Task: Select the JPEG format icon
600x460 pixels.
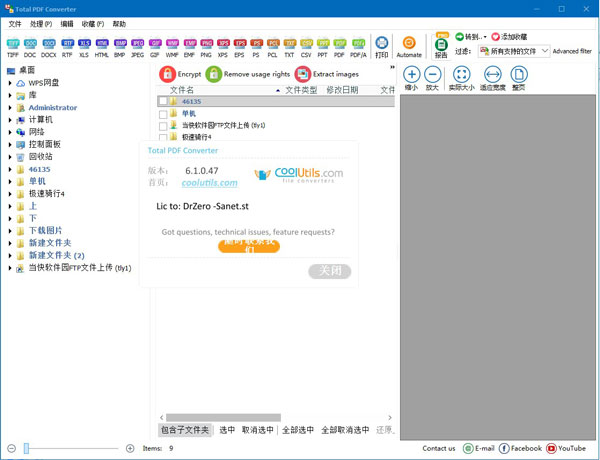Action: pos(137,47)
